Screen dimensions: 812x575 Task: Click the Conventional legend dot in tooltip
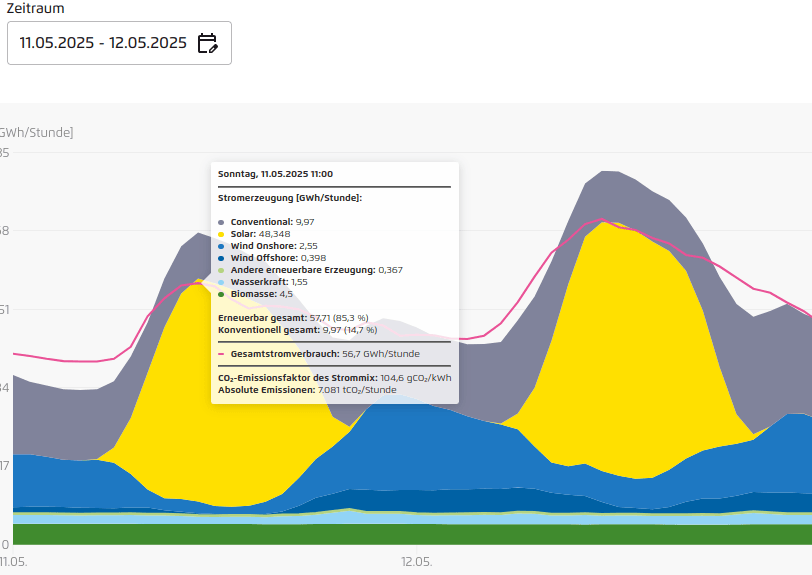[x=221, y=222]
